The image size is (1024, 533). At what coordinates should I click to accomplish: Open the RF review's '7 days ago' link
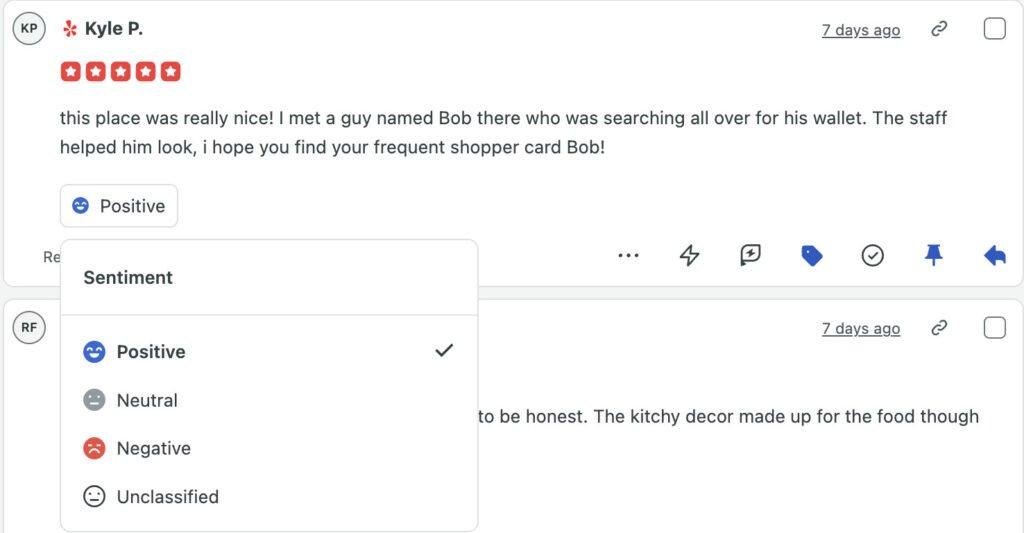[861, 329]
